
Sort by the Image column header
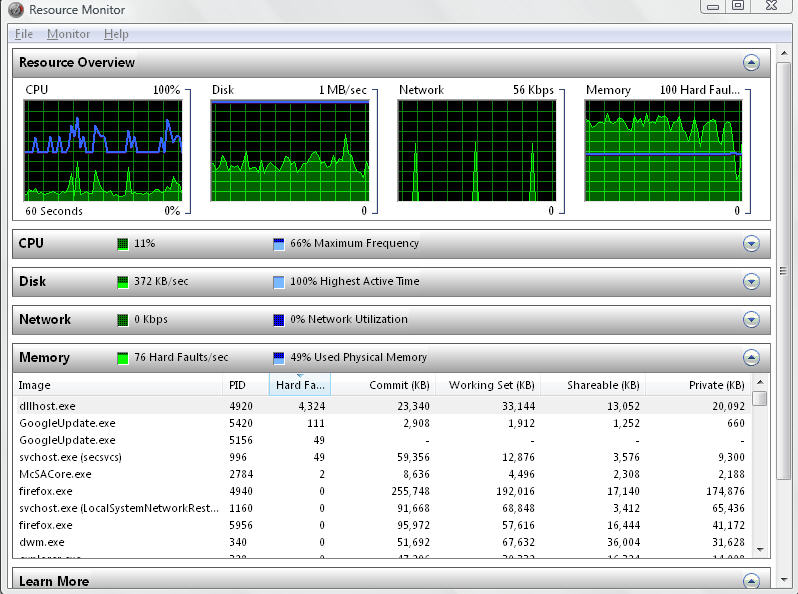[x=118, y=385]
